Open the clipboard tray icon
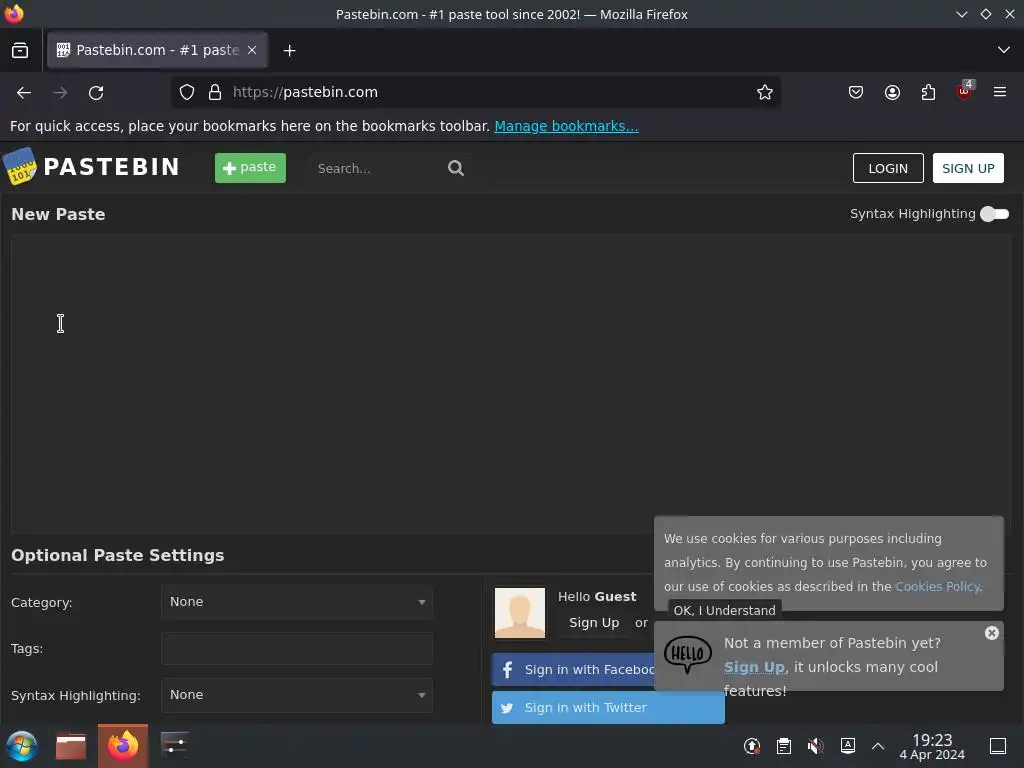1024x768 pixels. point(784,746)
